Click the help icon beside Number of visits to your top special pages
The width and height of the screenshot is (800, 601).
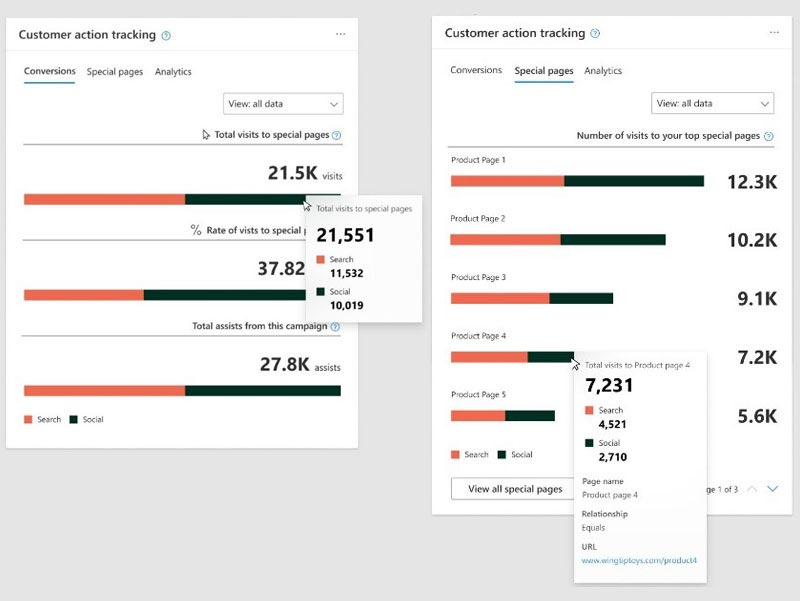(767, 135)
